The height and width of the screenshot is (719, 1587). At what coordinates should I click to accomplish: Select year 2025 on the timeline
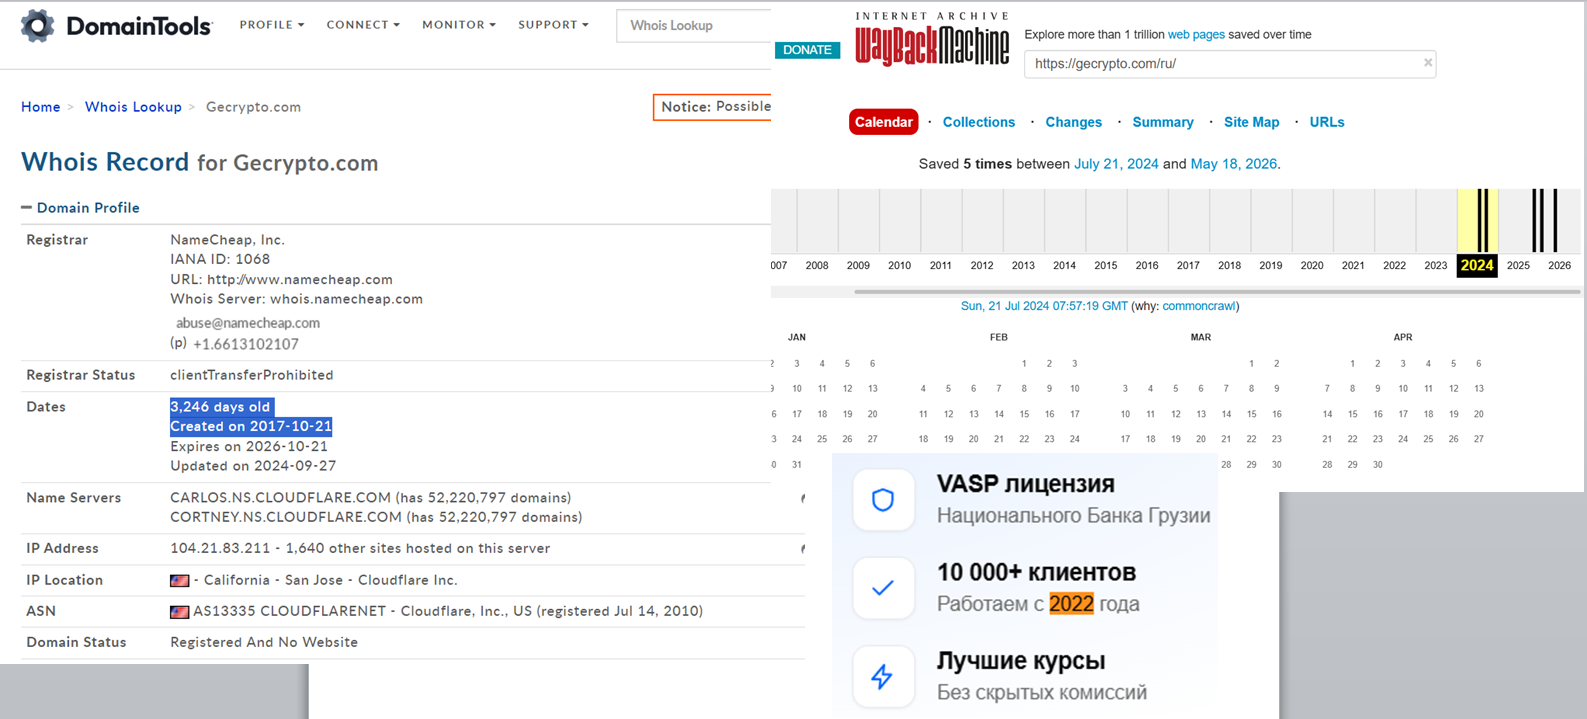point(1518,266)
